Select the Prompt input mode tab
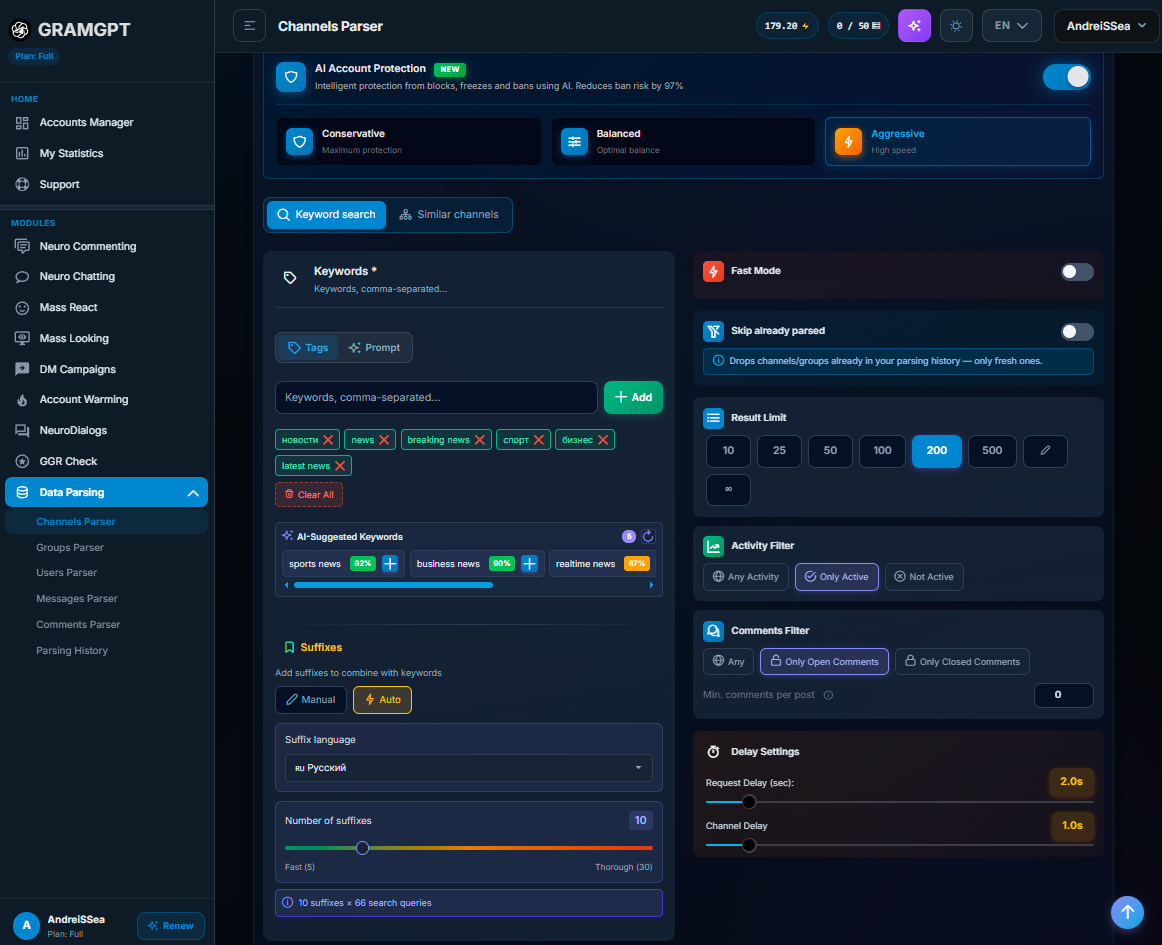 [374, 348]
